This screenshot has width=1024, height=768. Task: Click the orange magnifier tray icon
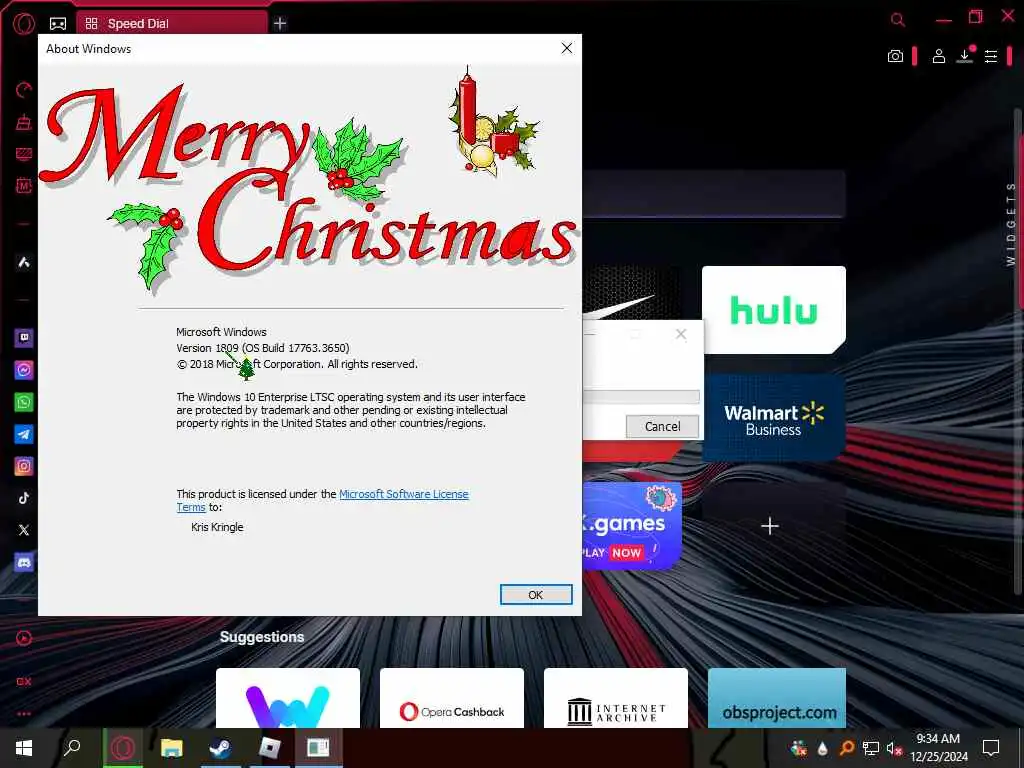(x=846, y=748)
